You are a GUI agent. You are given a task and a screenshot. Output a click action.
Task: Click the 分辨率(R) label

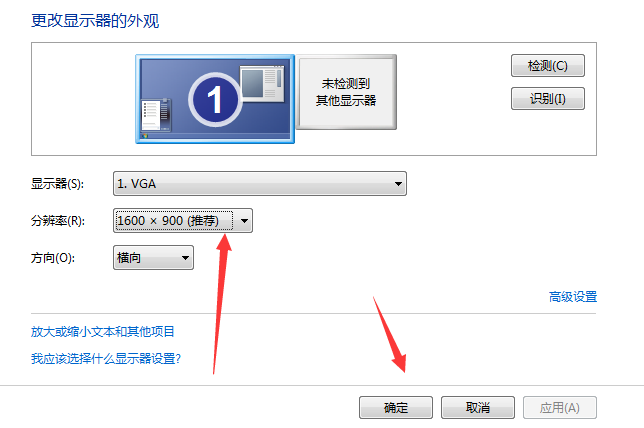coord(58,221)
